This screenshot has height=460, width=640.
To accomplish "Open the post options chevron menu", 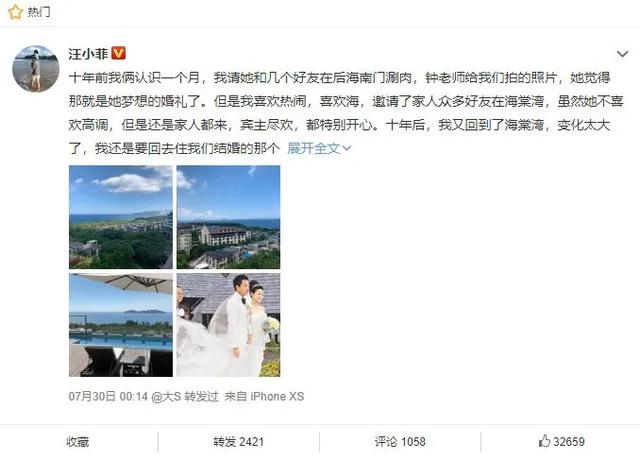I will [622, 54].
